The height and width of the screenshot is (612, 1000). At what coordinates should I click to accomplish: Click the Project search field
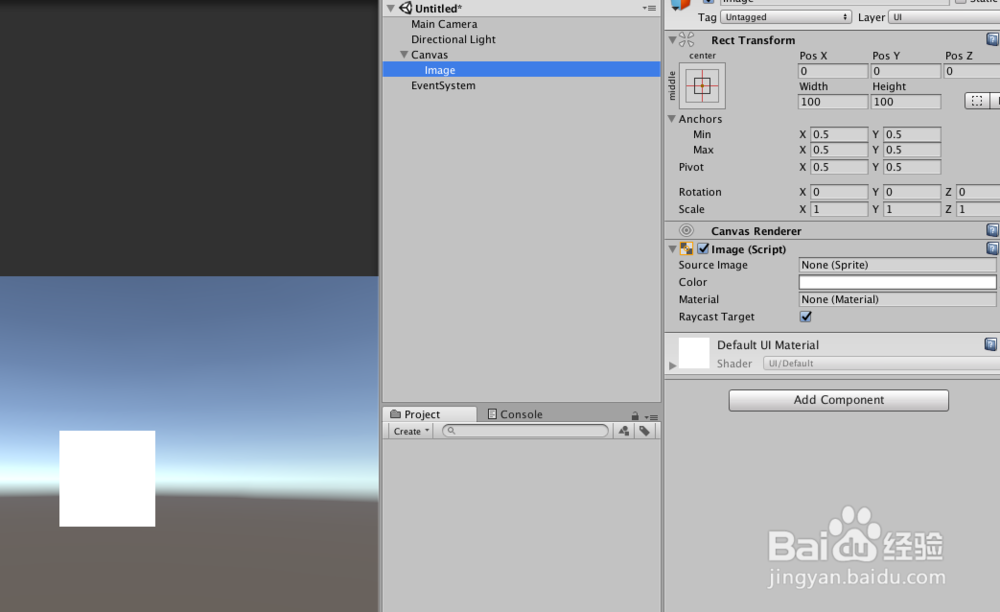pos(526,431)
